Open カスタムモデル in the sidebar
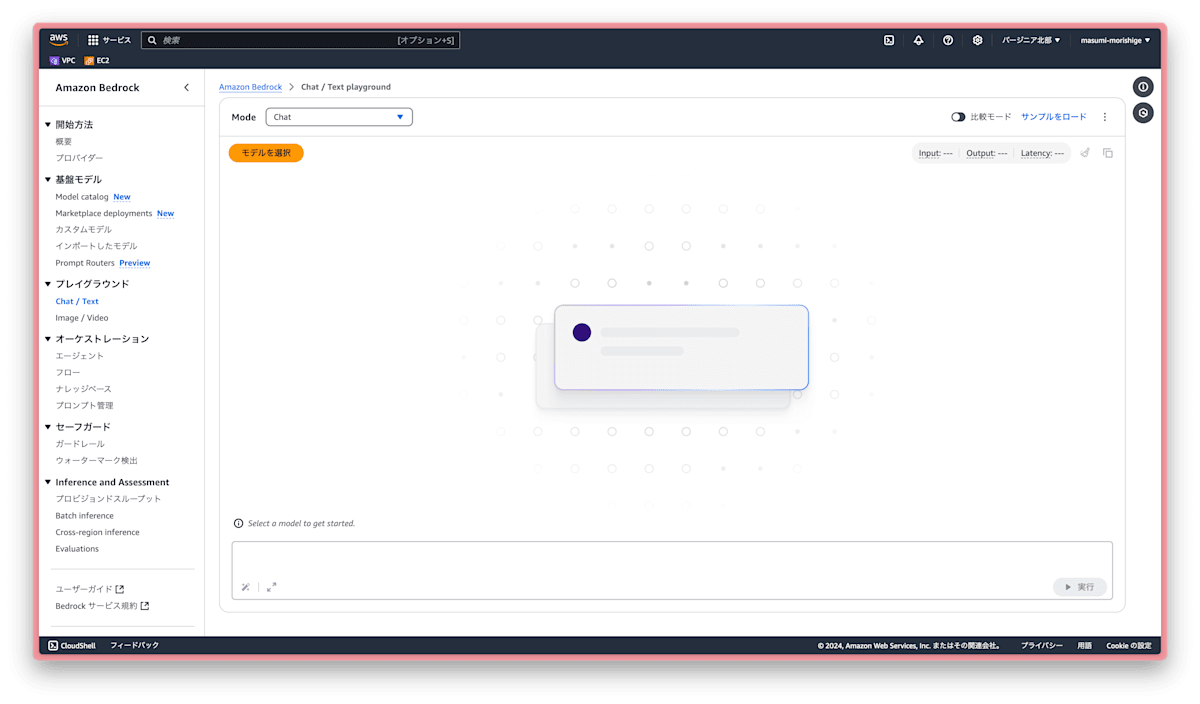 click(84, 230)
